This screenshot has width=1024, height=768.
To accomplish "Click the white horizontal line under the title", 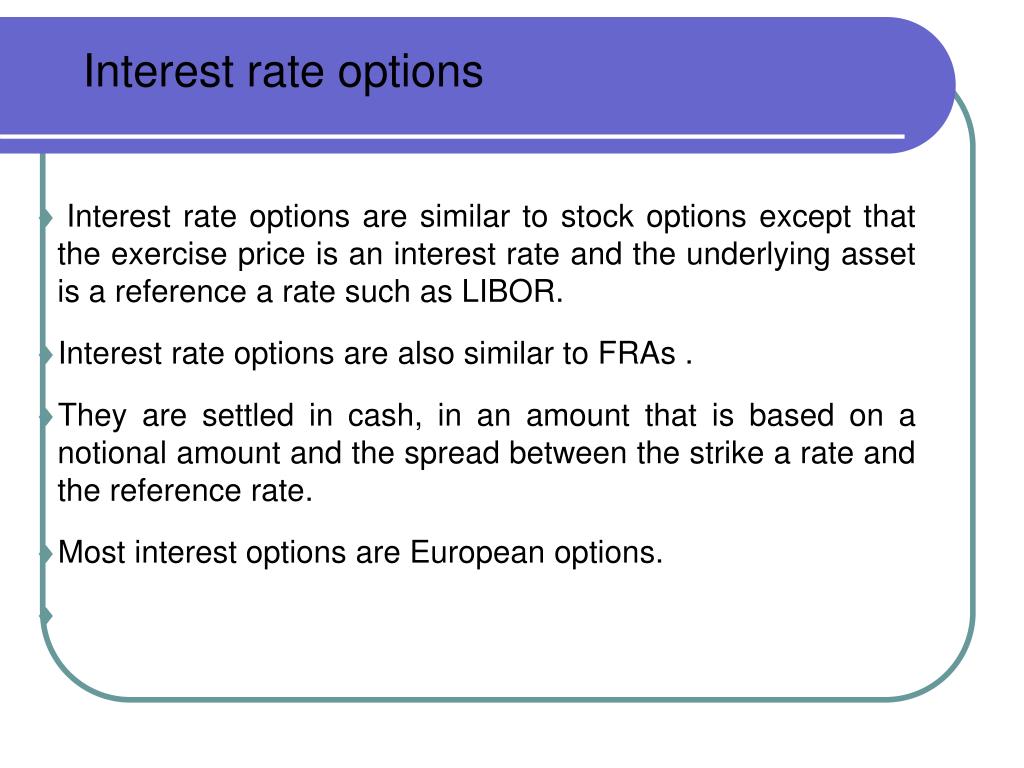I will pyautogui.click(x=452, y=136).
